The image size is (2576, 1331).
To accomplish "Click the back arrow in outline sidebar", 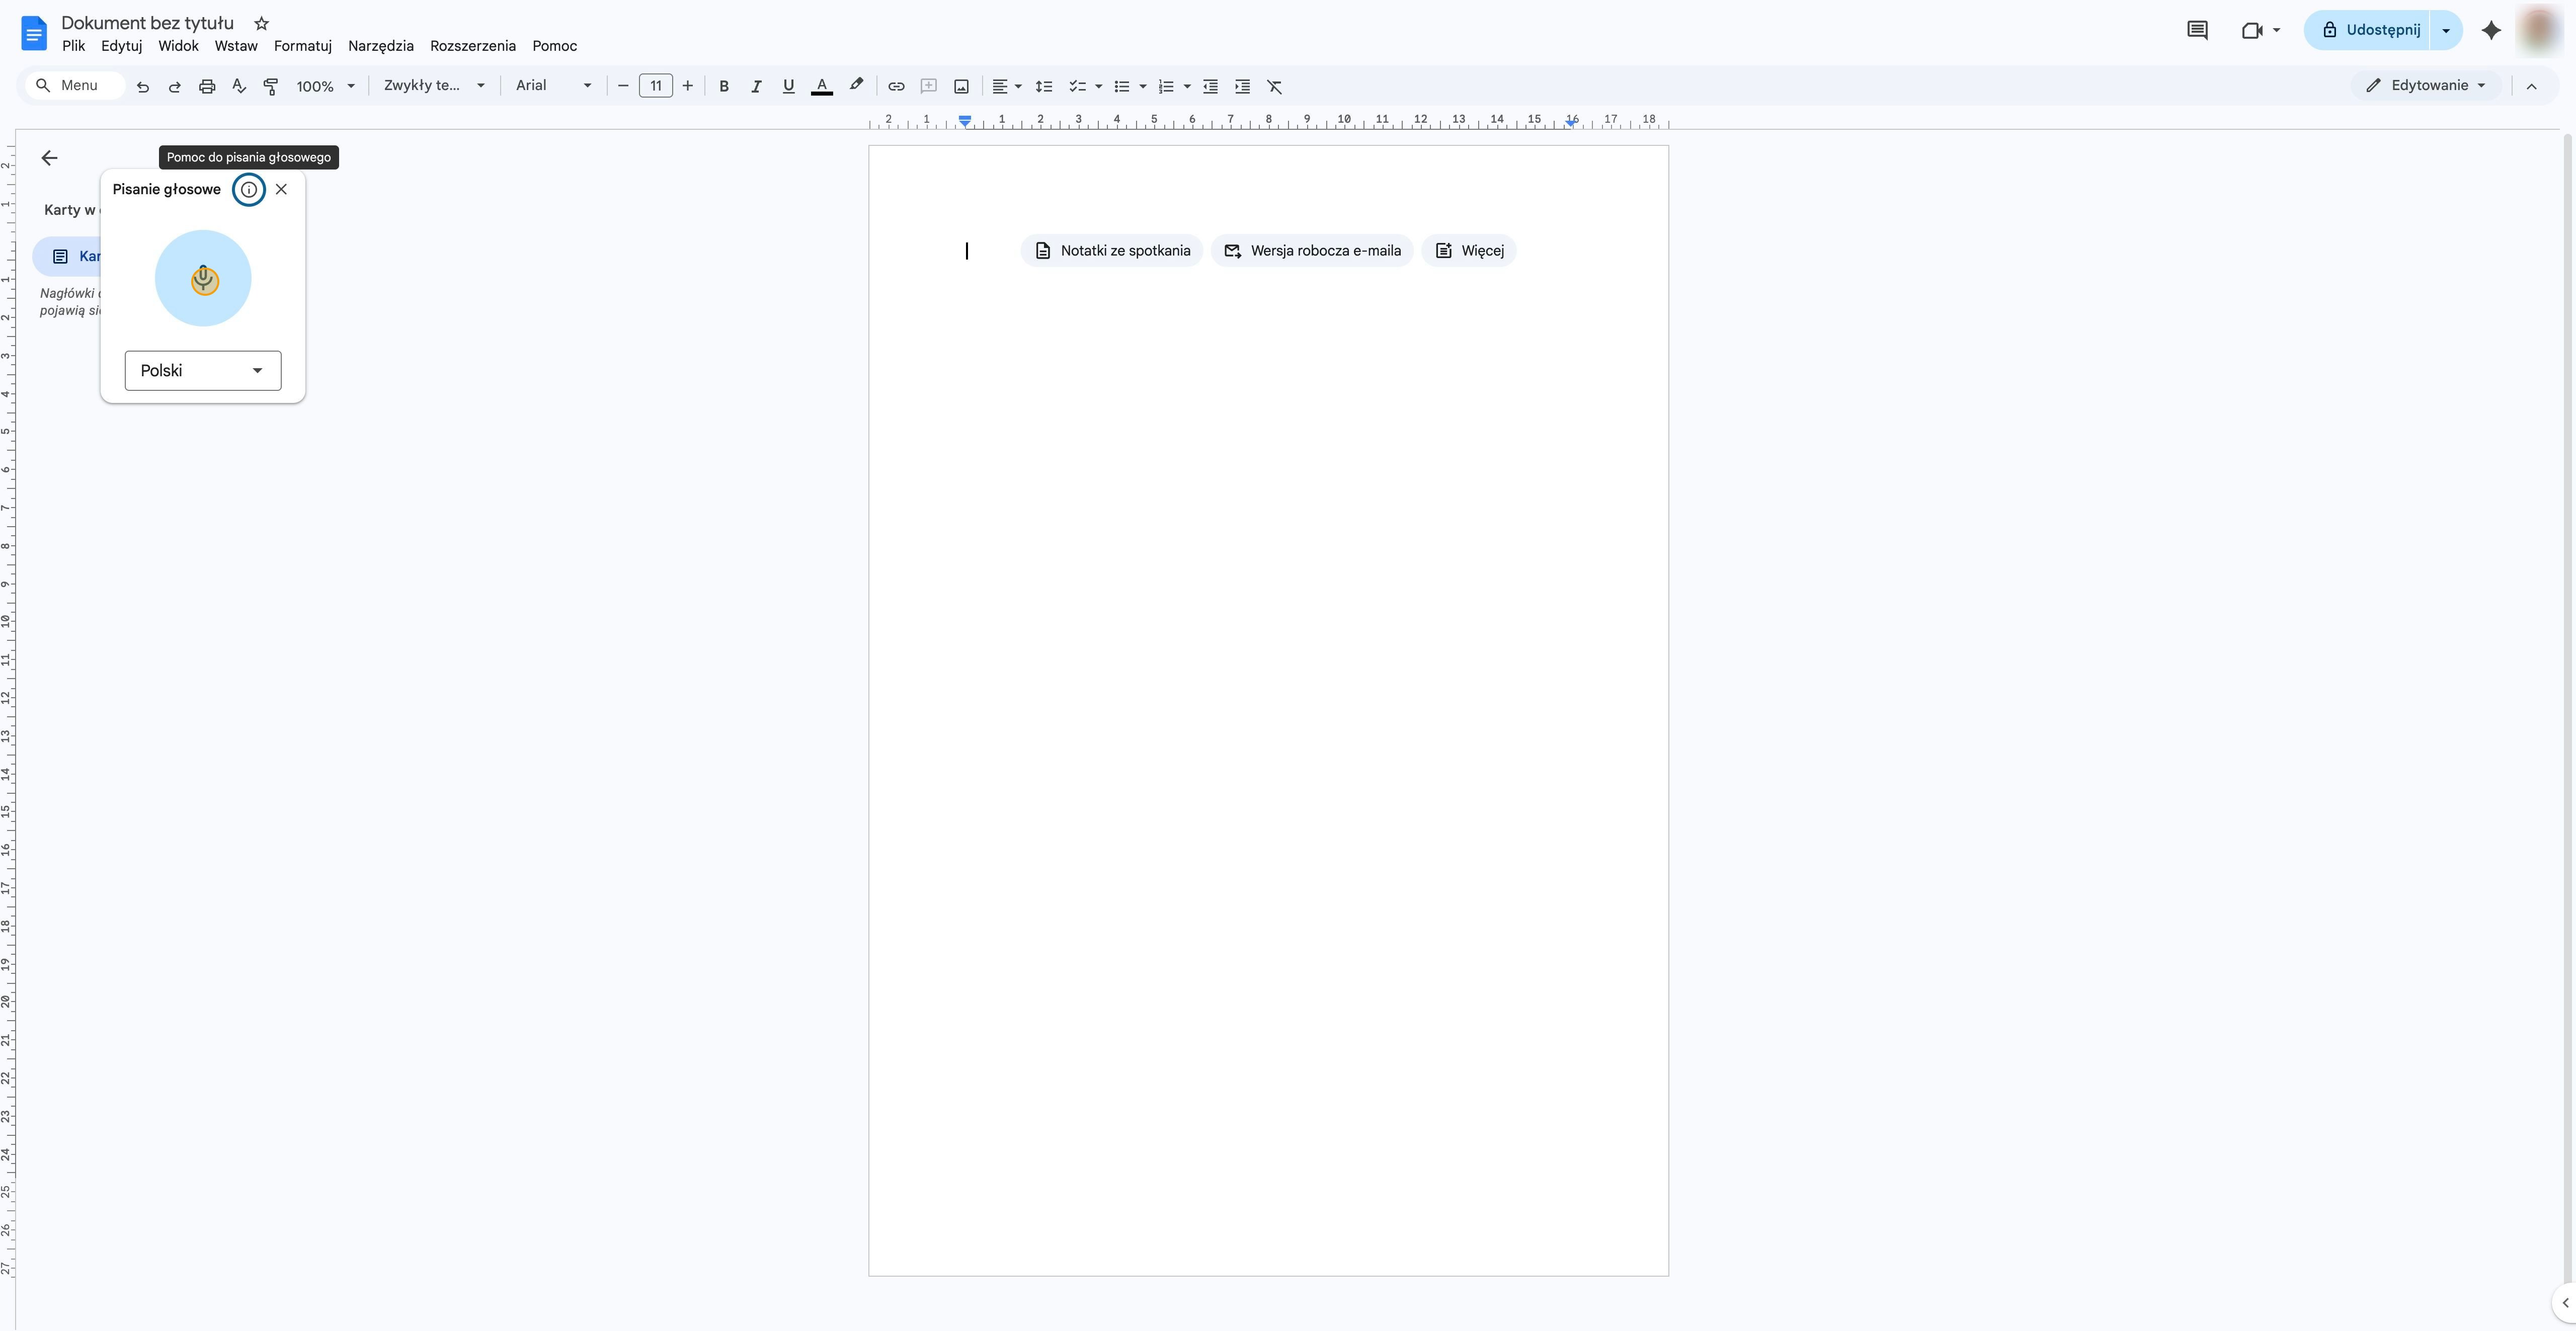I will [49, 158].
